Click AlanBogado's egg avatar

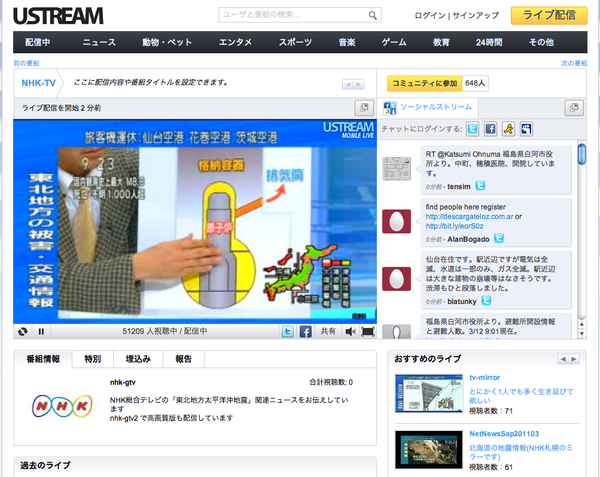(x=396, y=221)
